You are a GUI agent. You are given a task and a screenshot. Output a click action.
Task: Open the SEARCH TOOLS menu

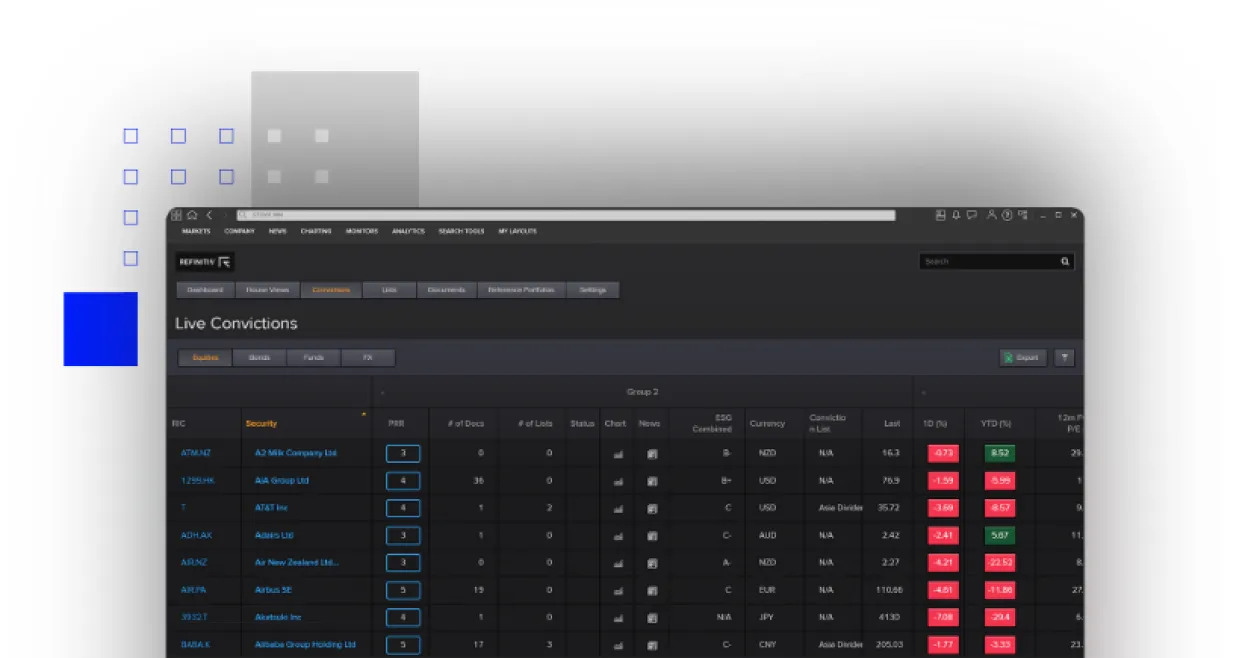[x=461, y=231]
